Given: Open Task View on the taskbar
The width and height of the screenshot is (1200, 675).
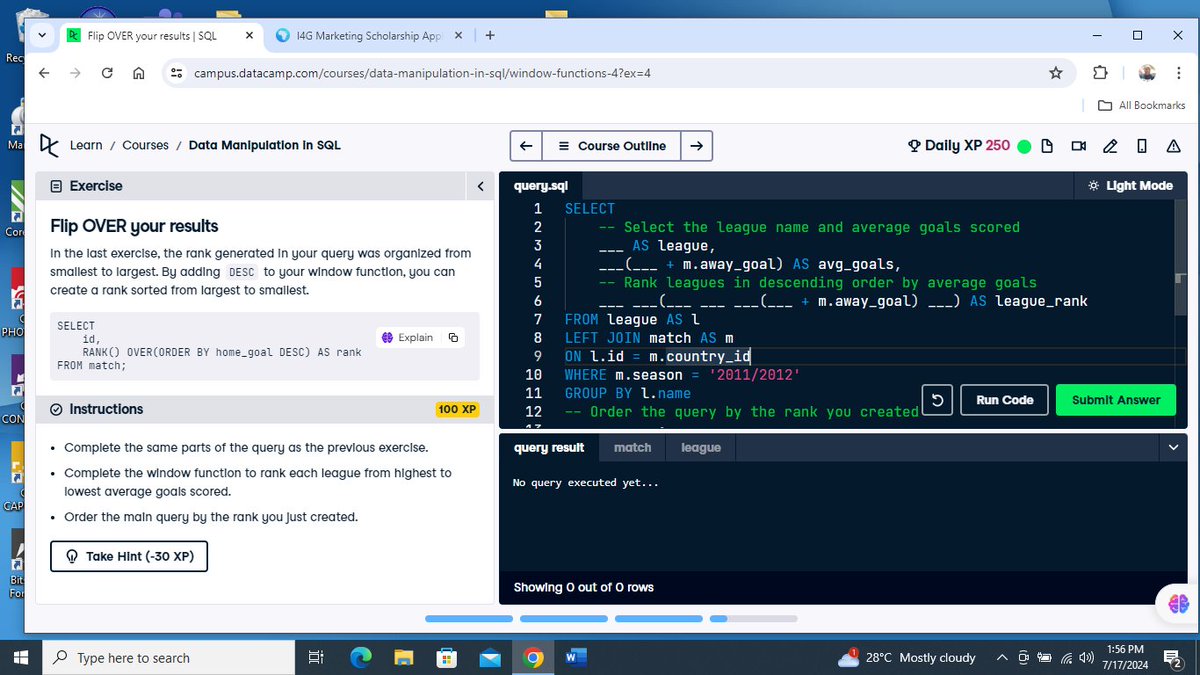Looking at the screenshot, I should 316,657.
